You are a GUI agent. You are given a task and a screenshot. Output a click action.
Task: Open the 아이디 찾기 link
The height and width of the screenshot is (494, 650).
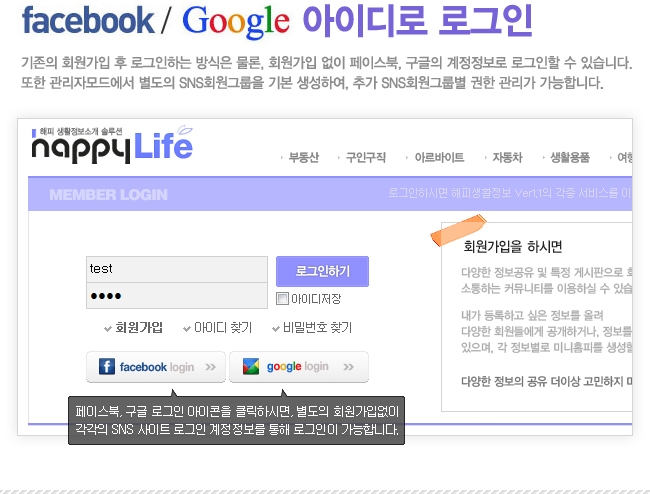(x=223, y=328)
